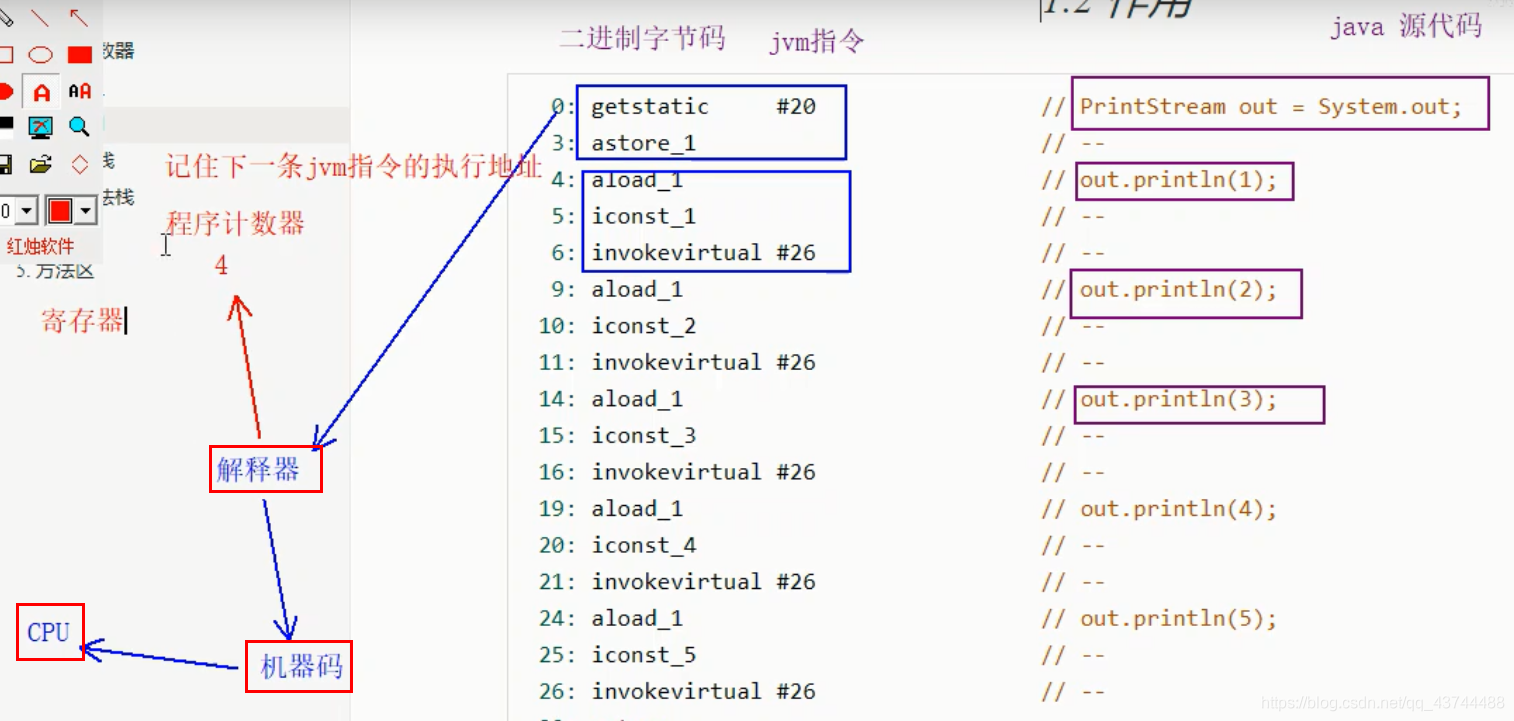Click the getstatic #20 instruction
The height and width of the screenshot is (721, 1514).
coord(704,107)
